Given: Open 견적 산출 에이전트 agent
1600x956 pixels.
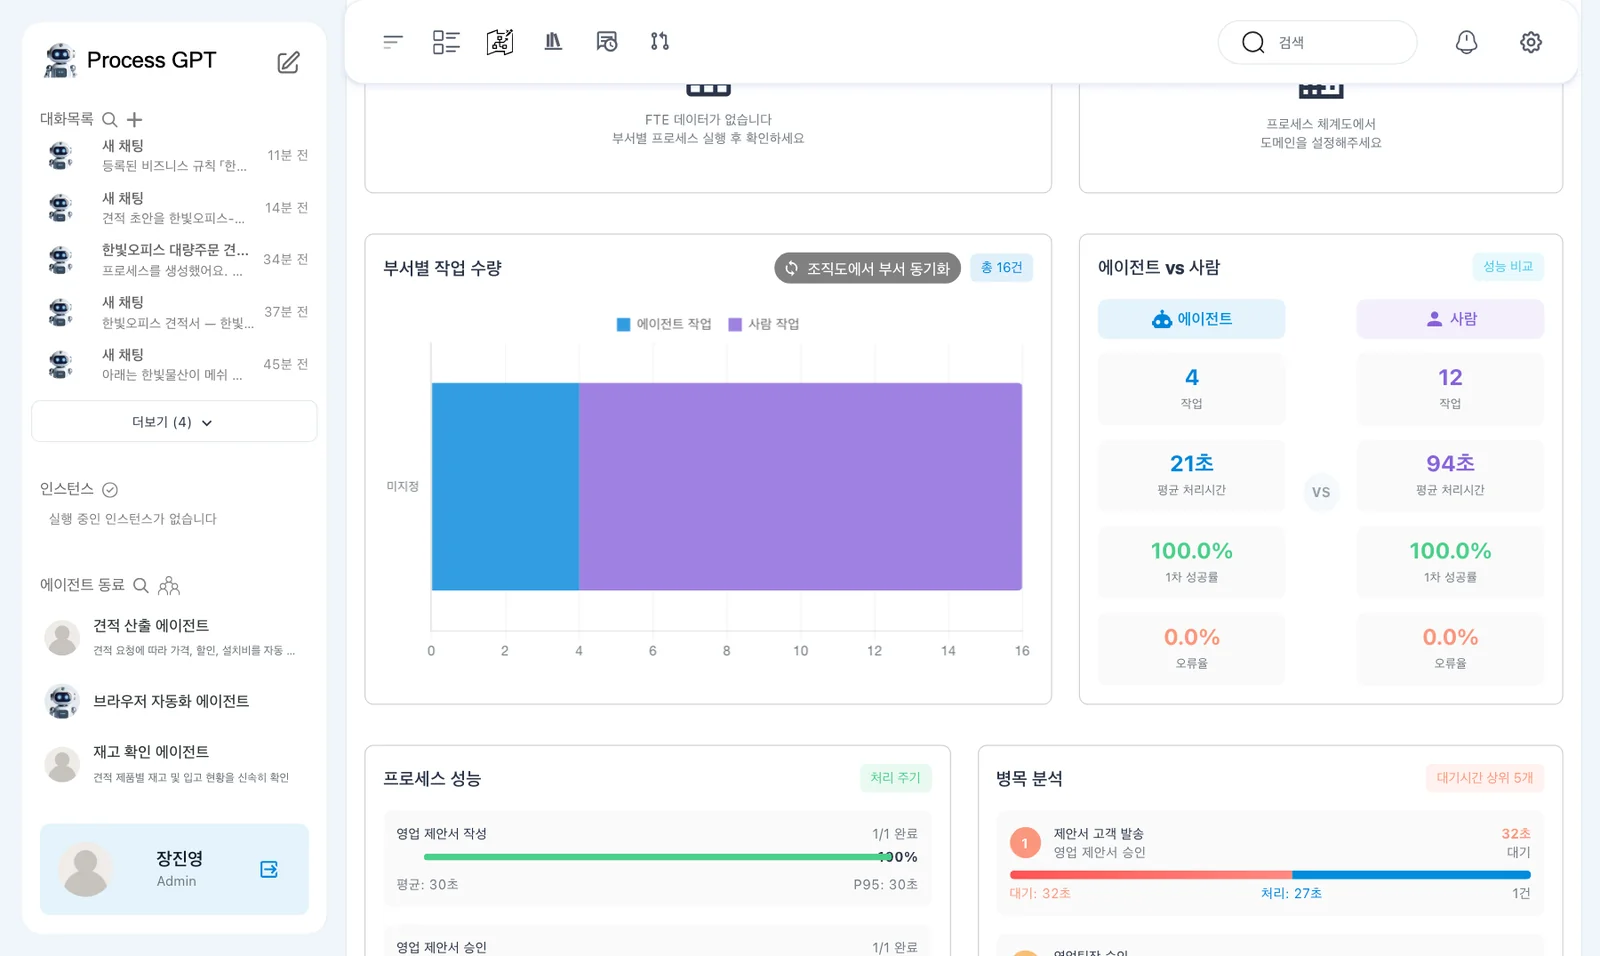Looking at the screenshot, I should (174, 637).
